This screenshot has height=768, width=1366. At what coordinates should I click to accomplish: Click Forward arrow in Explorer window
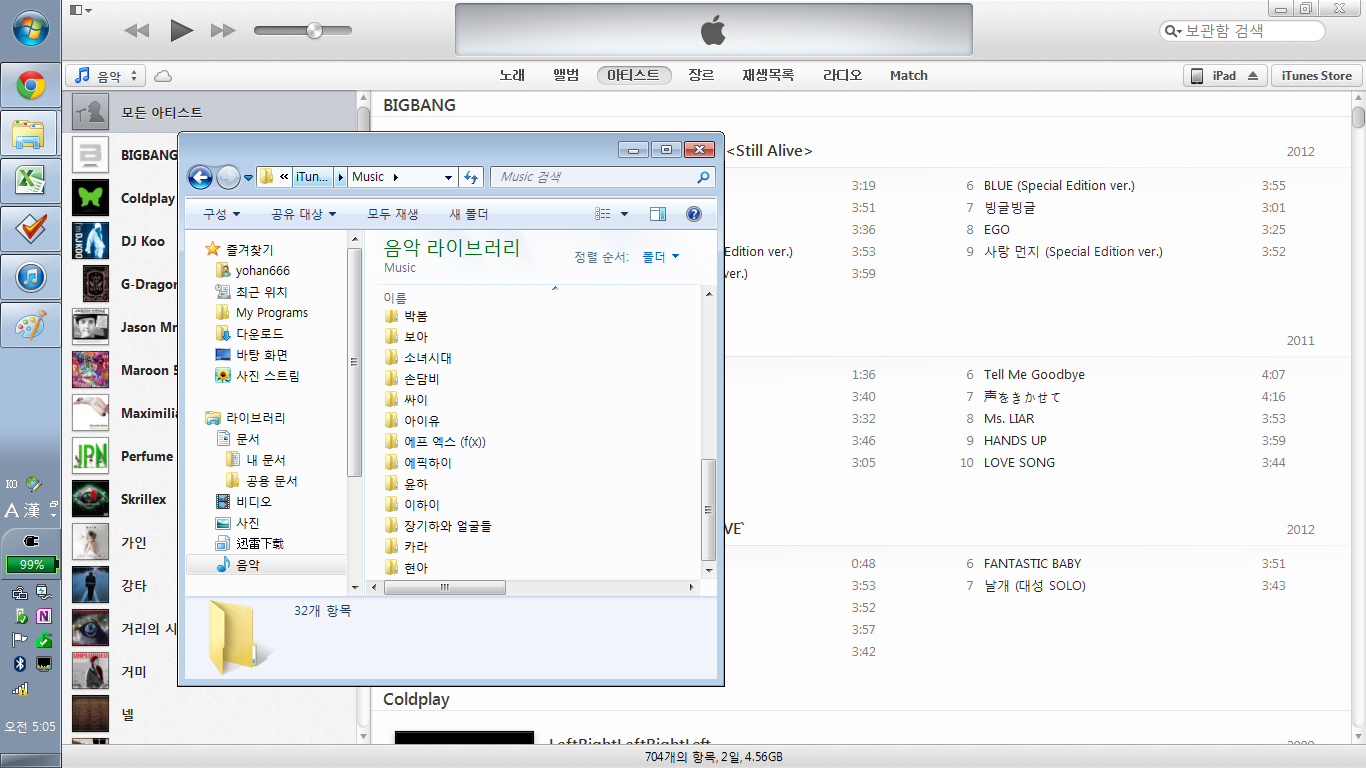[228, 177]
